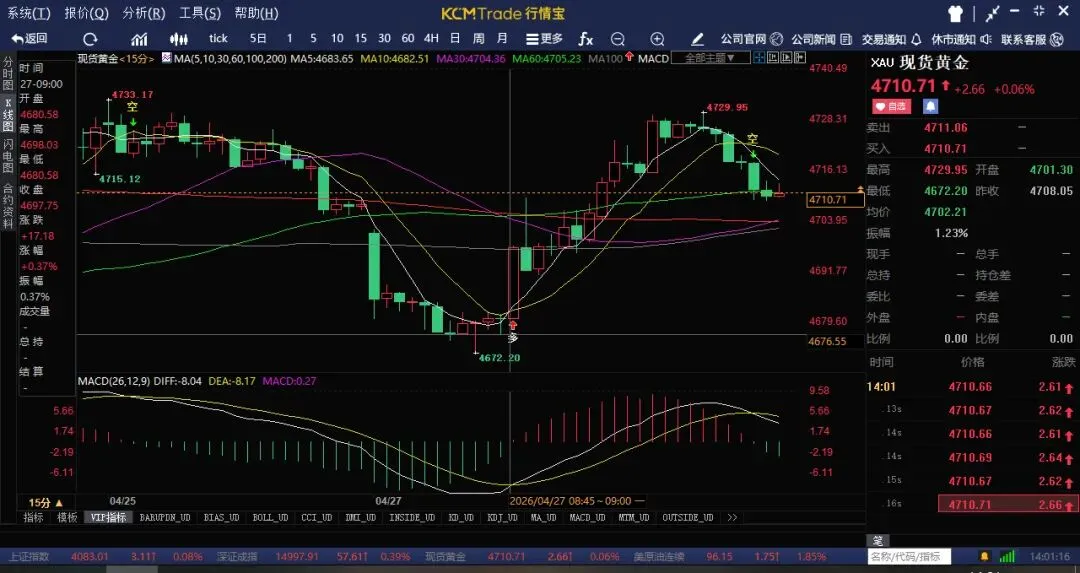This screenshot has height=573, width=1080.
Task: Select the 月 monthly period
Action: click(502, 39)
